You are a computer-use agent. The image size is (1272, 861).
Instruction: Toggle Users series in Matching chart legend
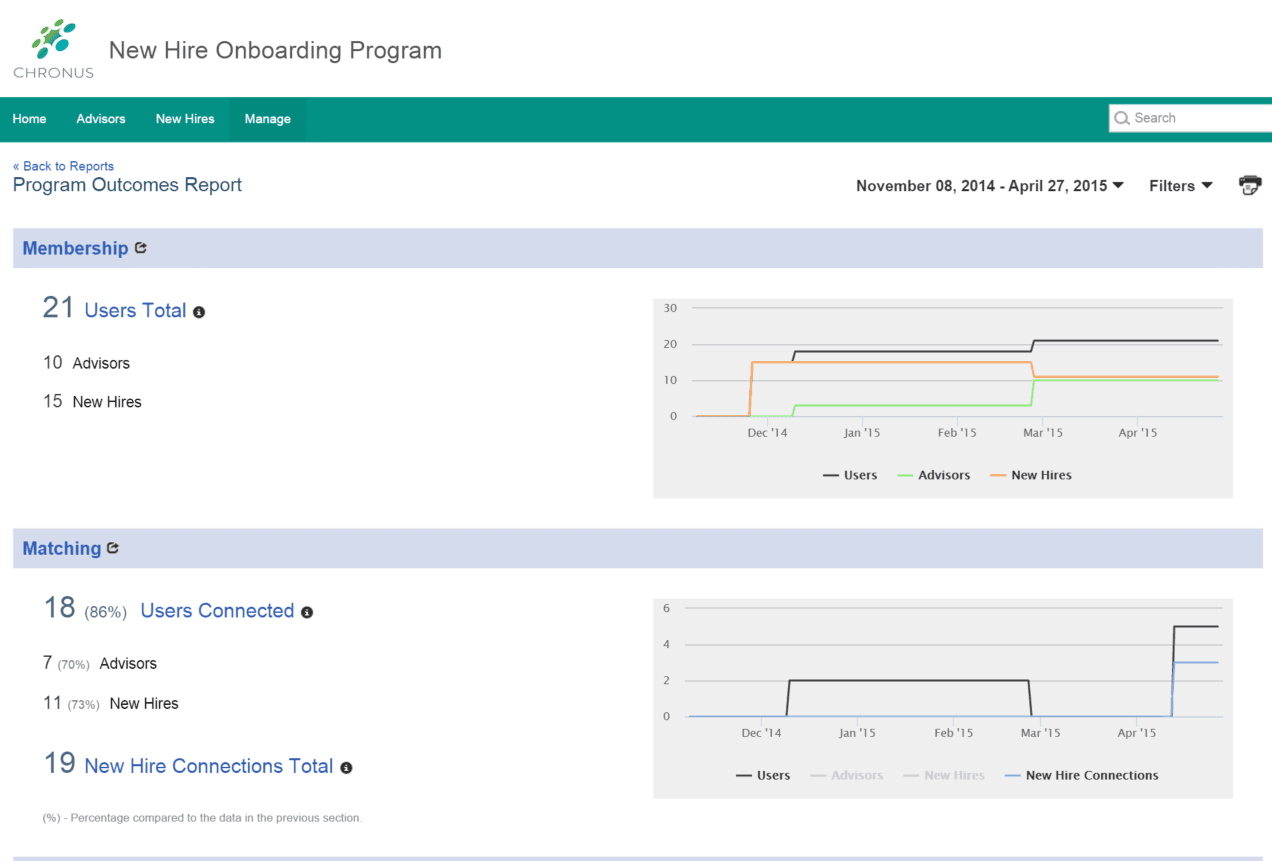point(763,775)
